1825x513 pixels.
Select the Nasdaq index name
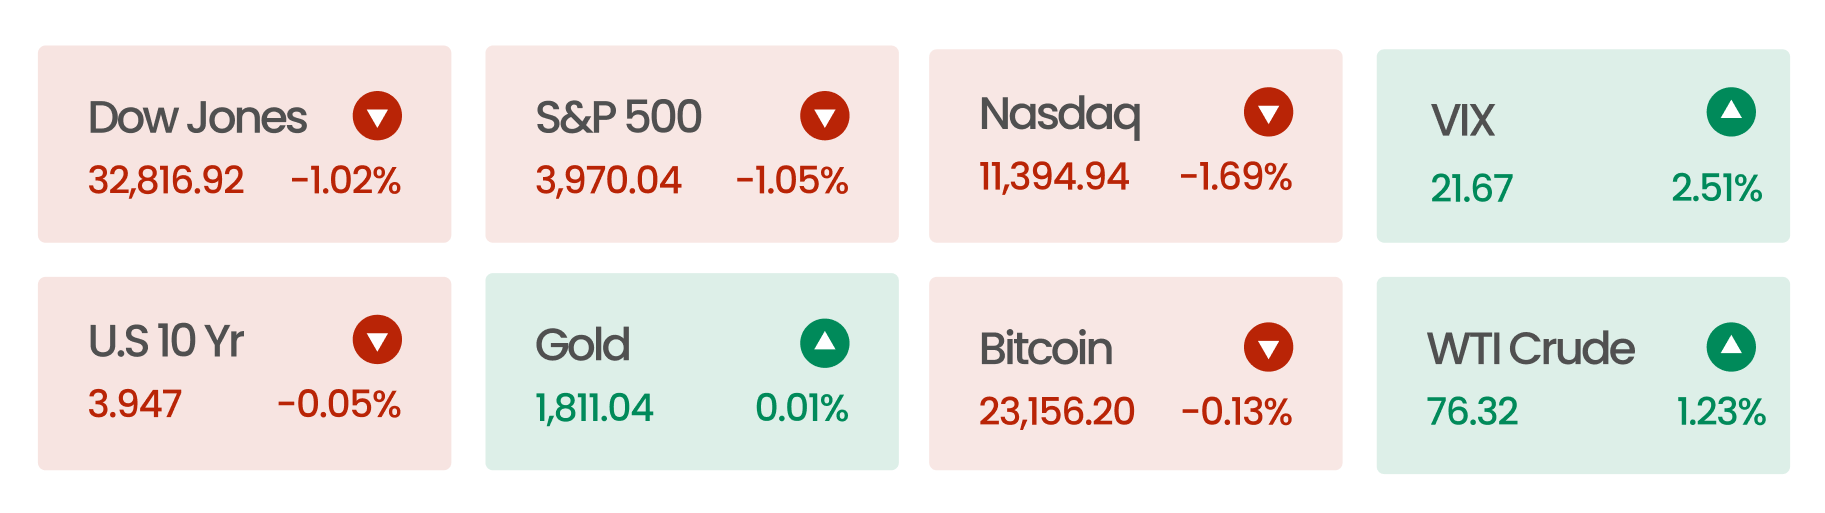[1060, 116]
